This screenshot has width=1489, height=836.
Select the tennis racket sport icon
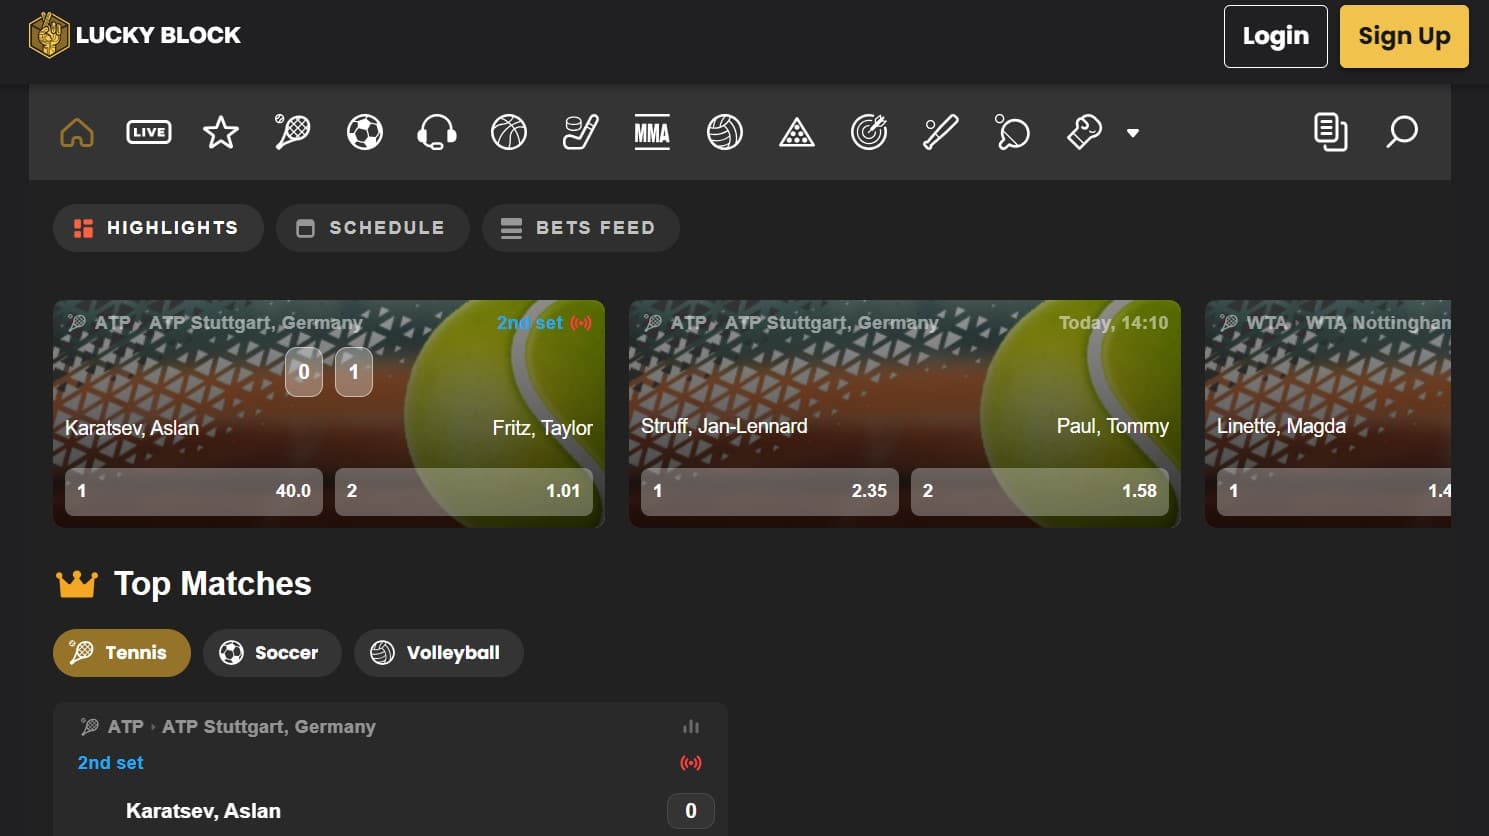tap(293, 132)
